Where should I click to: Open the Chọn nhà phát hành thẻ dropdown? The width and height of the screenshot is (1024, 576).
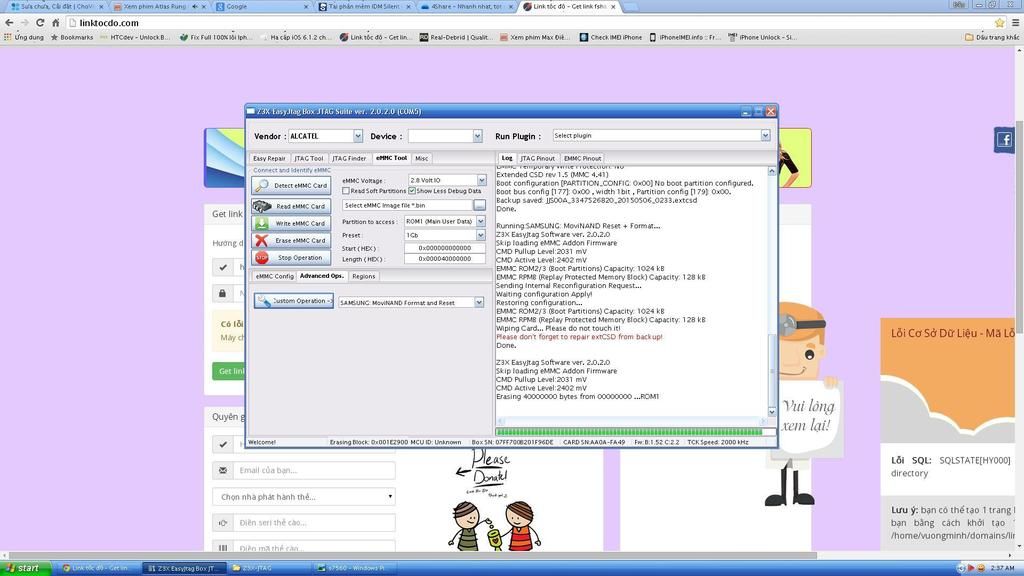pos(304,496)
